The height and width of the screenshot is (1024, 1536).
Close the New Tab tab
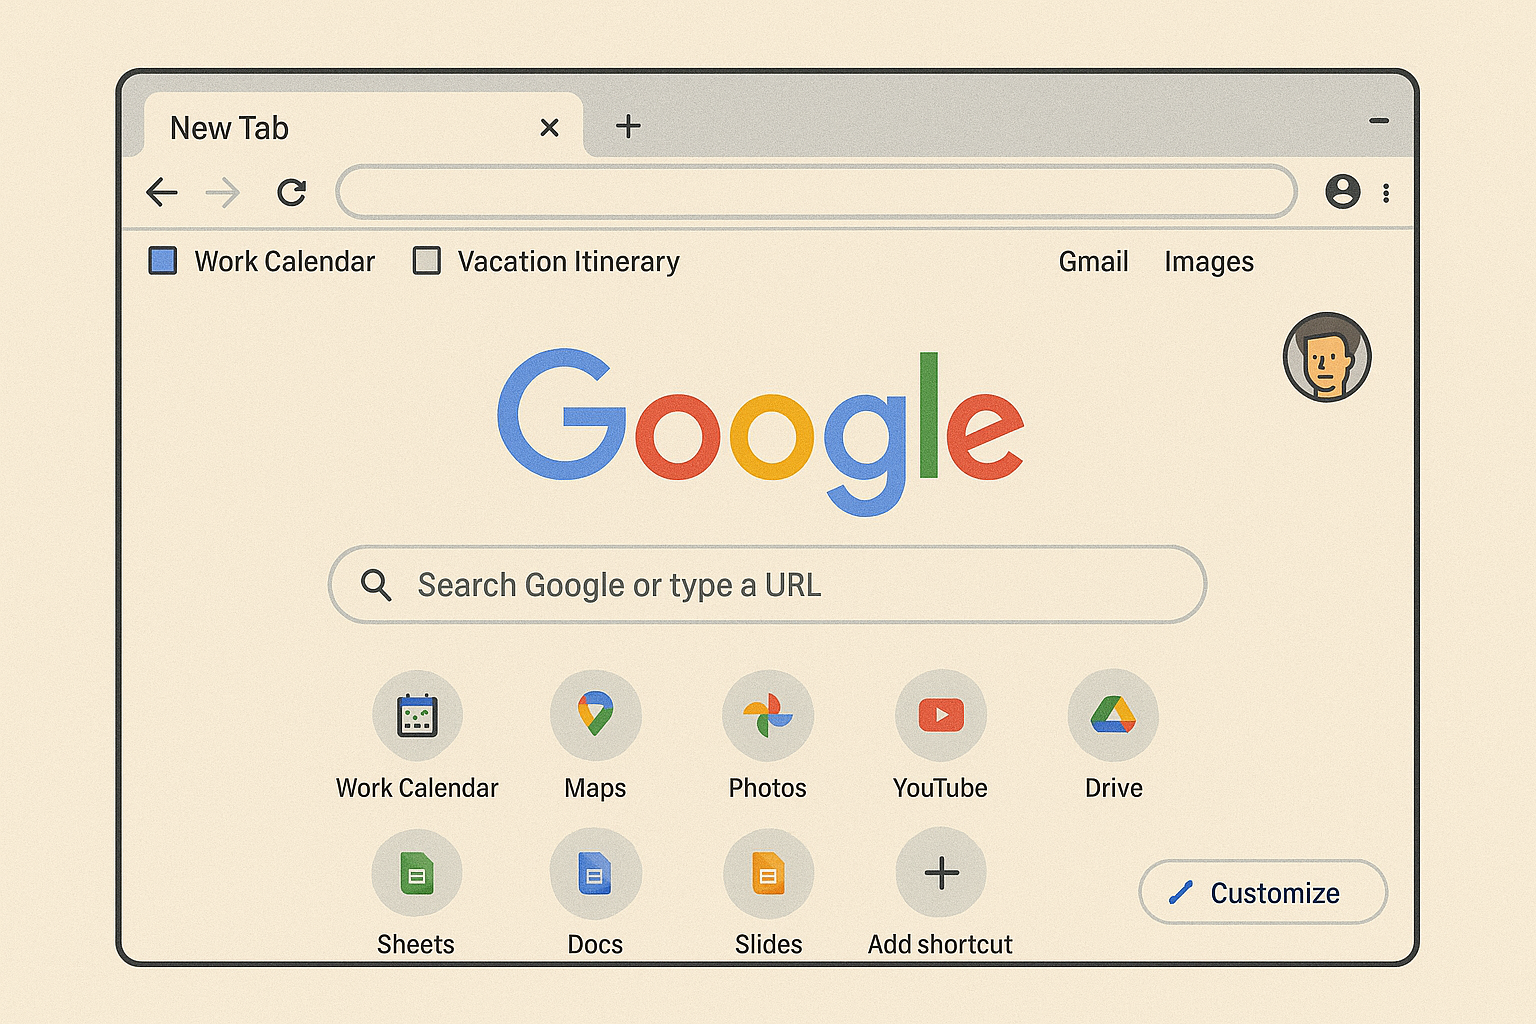pos(549,127)
